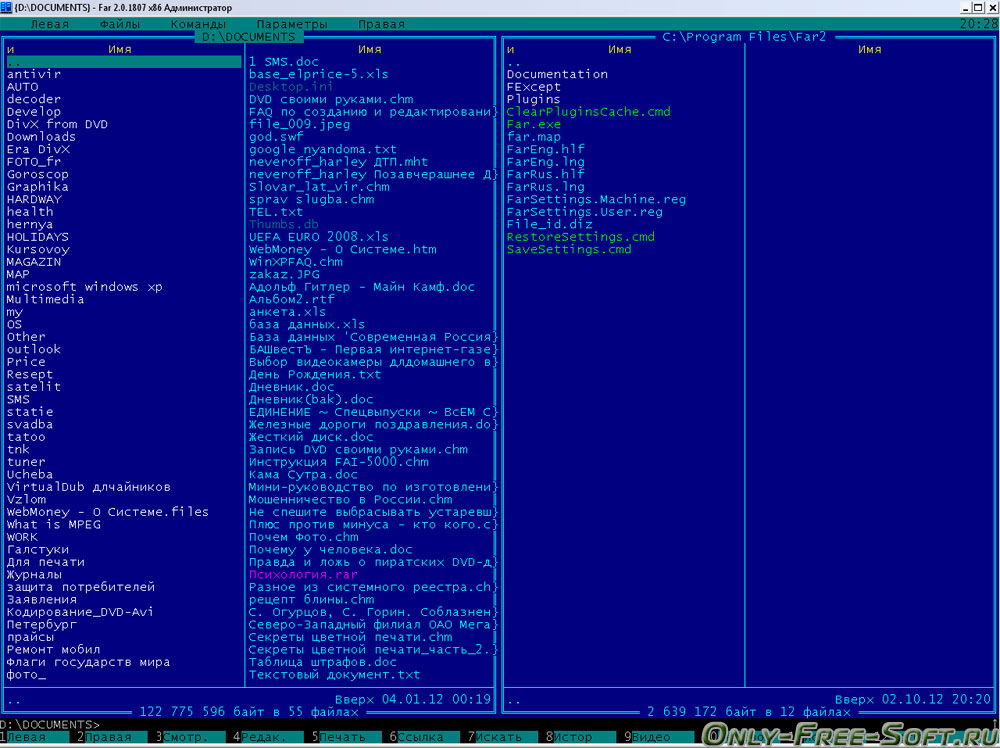Image resolution: width=1000 pixels, height=748 pixels.
Task: Select ClearPluginsCache.cmd in right panel
Action: point(589,112)
